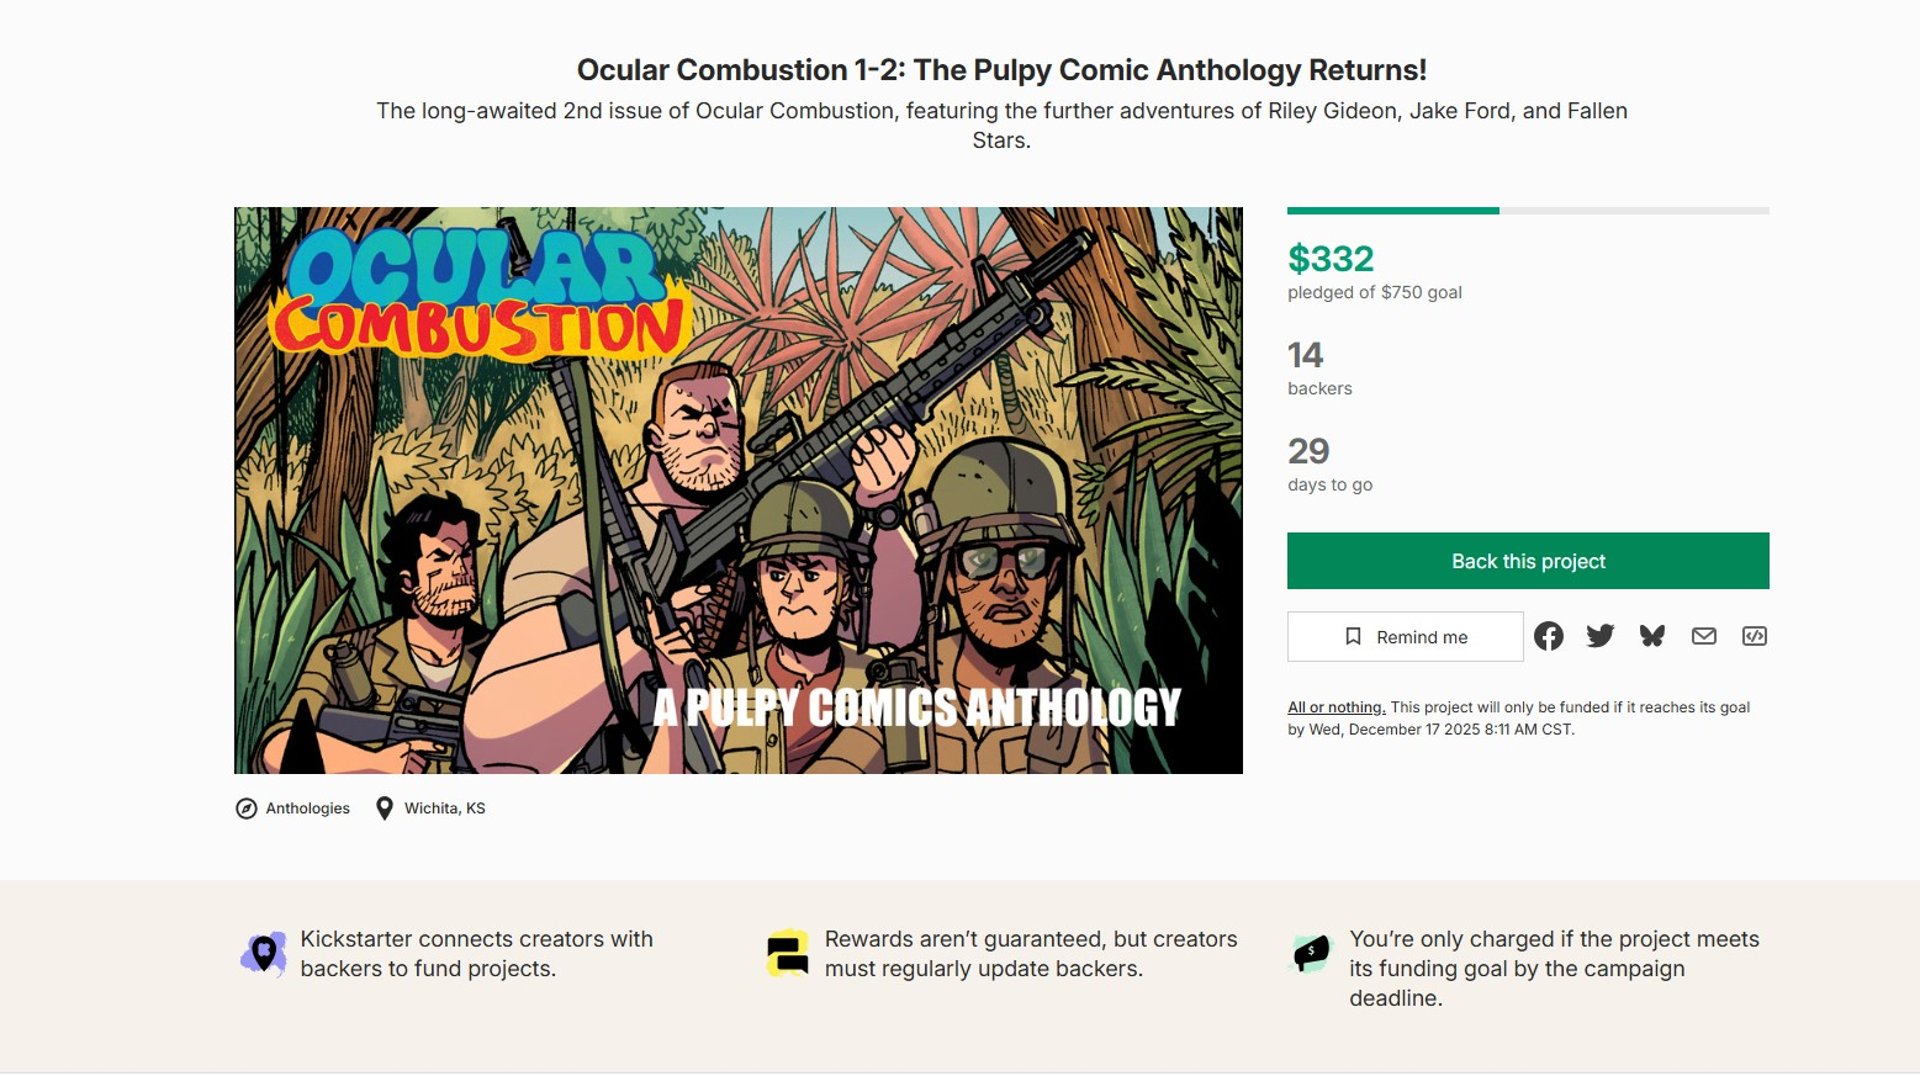Click the green dollar charge icon

click(1311, 953)
